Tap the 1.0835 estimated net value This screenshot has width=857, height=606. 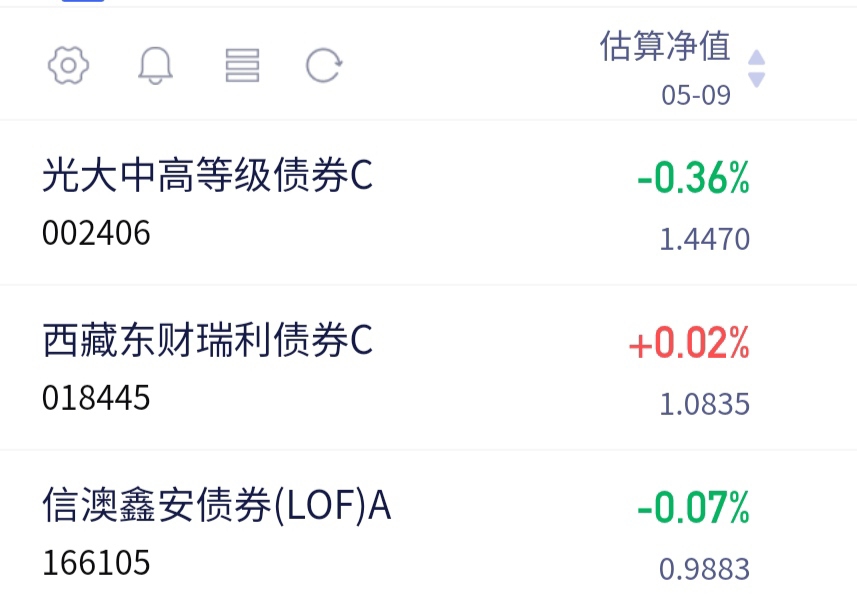click(x=705, y=404)
